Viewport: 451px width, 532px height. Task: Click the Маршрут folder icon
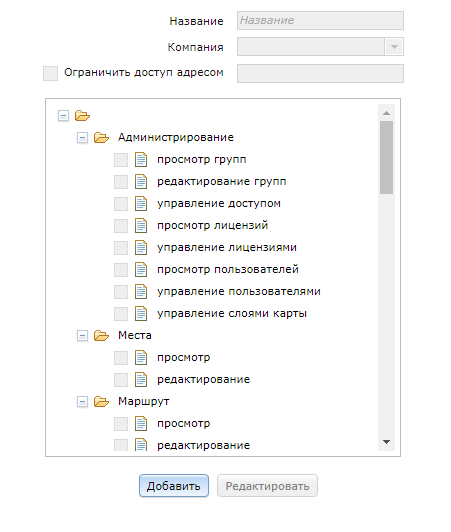101,402
